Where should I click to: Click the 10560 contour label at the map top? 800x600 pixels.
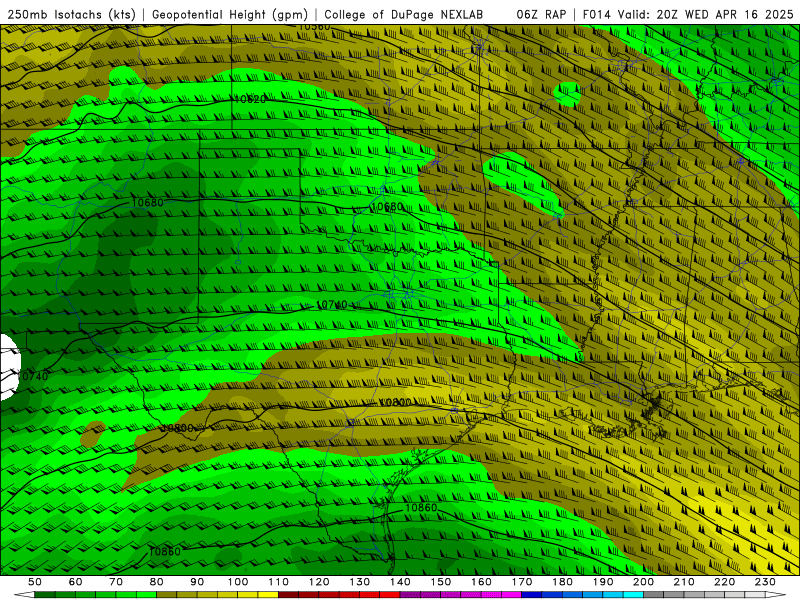tap(314, 27)
